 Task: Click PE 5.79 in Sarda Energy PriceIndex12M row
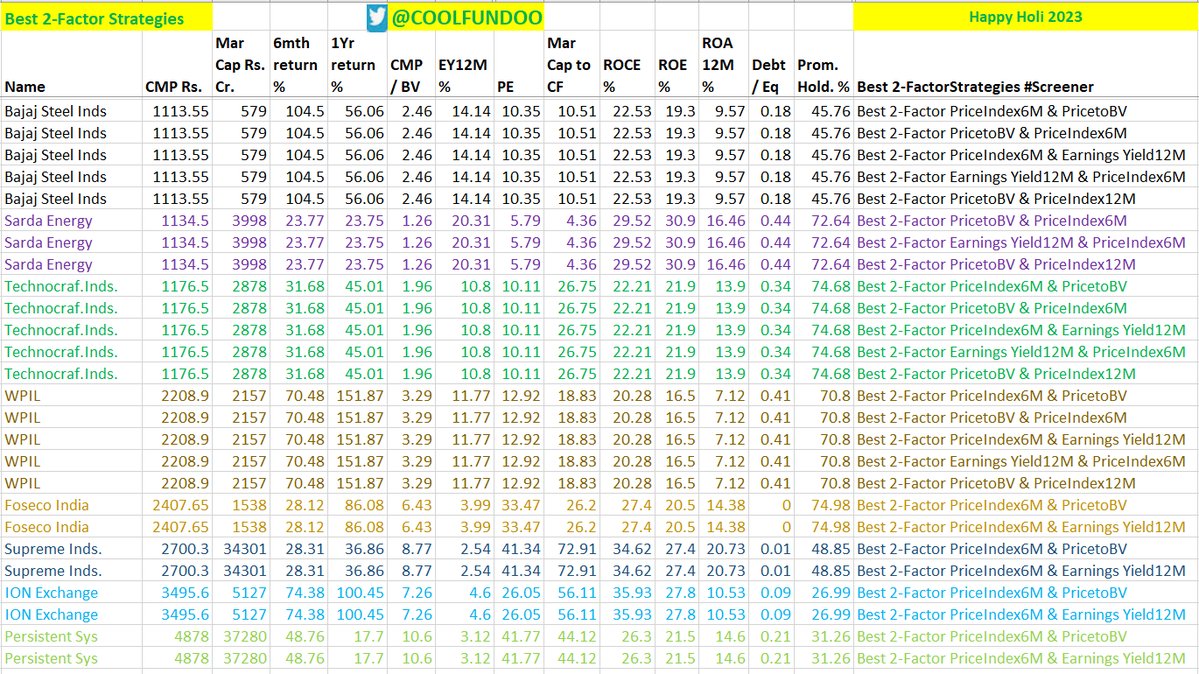pyautogui.click(x=525, y=264)
